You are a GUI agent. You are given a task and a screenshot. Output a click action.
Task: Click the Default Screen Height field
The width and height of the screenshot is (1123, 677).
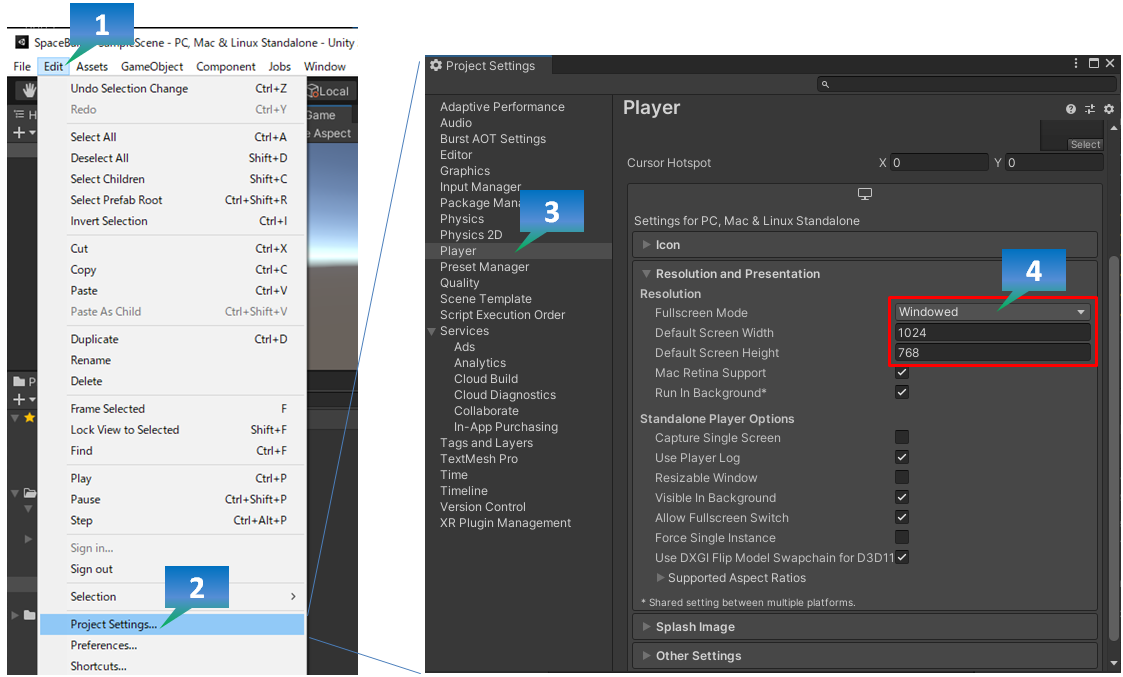pyautogui.click(x=993, y=352)
